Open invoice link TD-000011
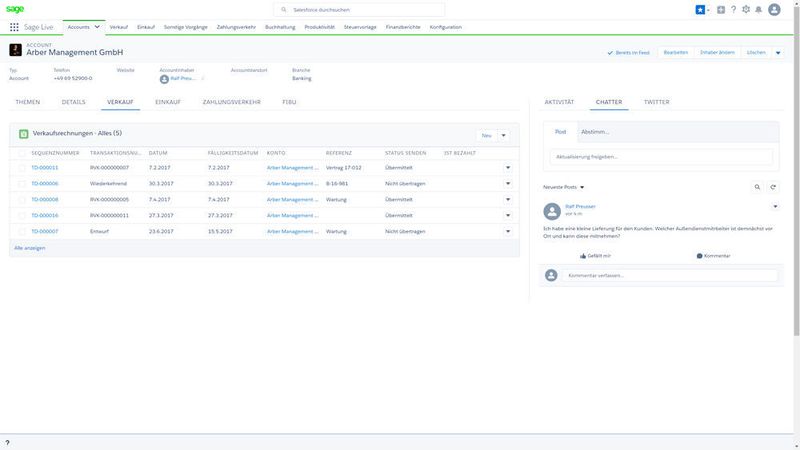The image size is (800, 450). 45,168
